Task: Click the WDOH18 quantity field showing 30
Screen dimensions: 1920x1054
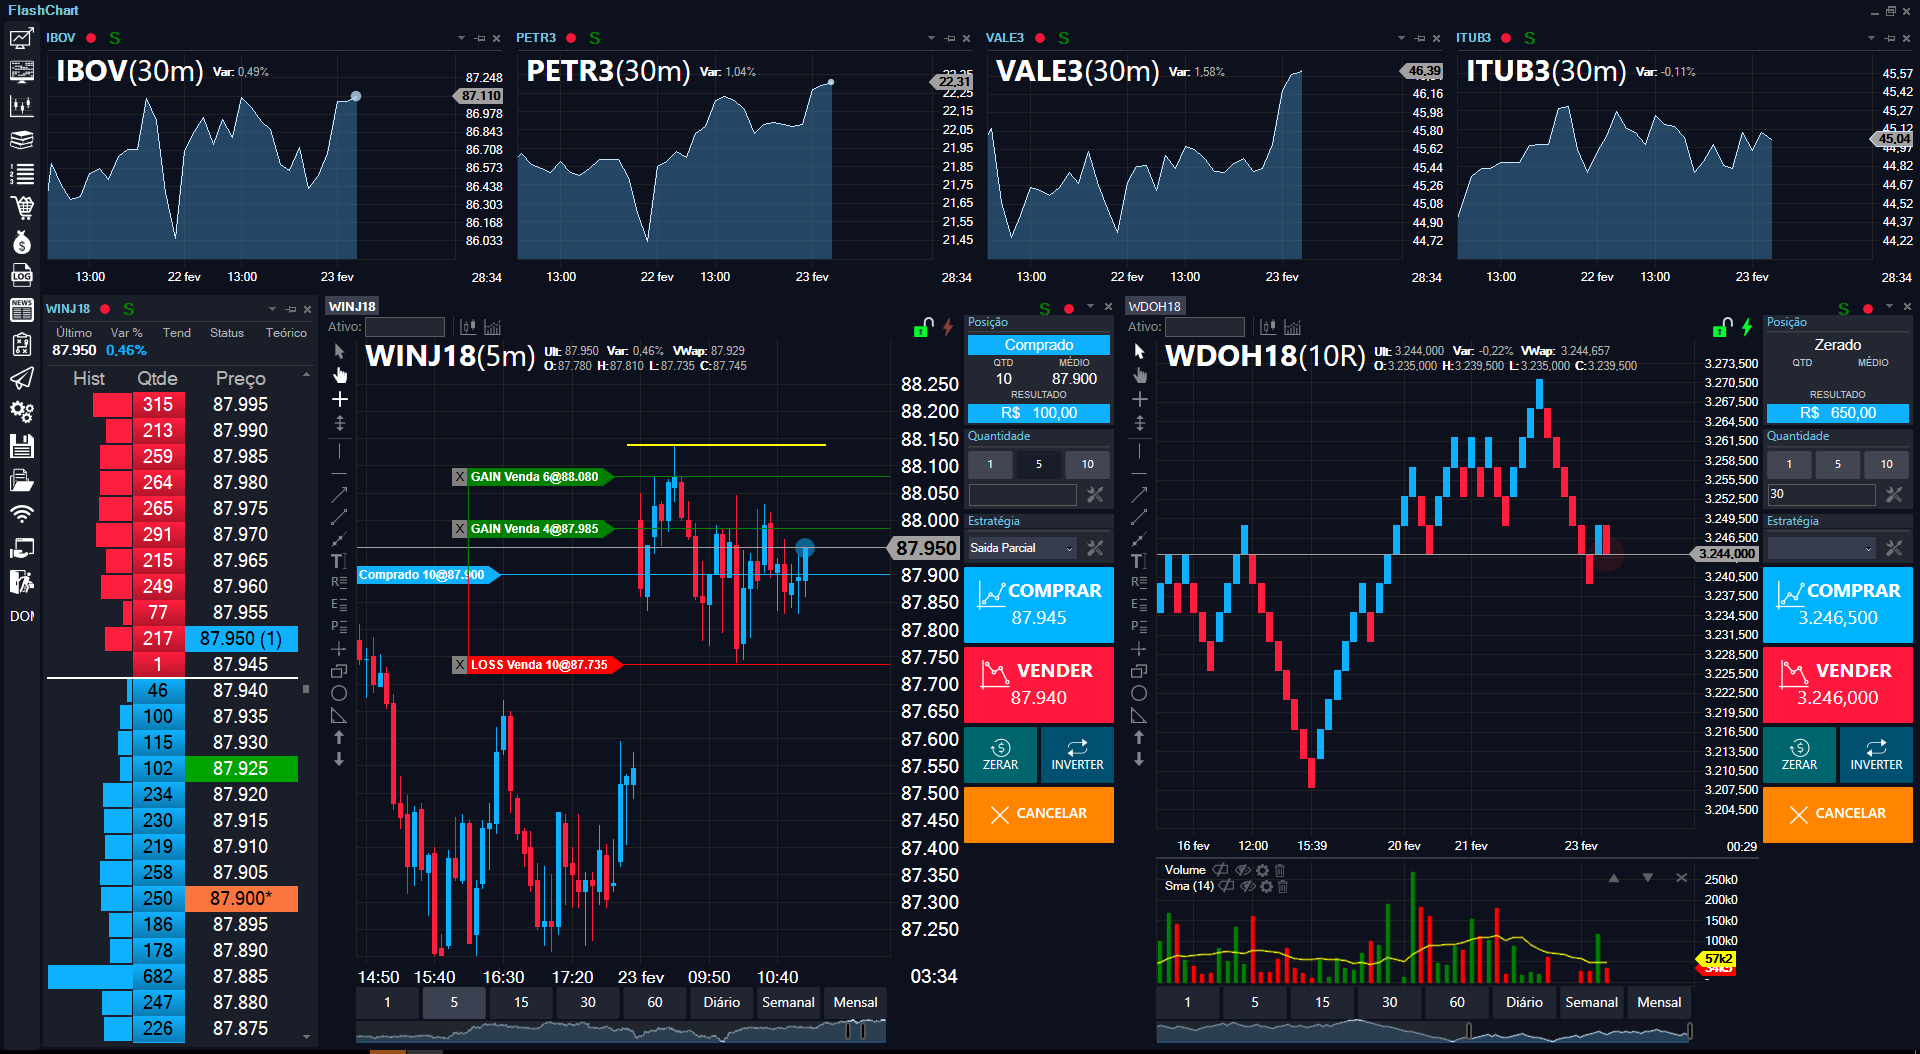Action: pyautogui.click(x=1820, y=494)
